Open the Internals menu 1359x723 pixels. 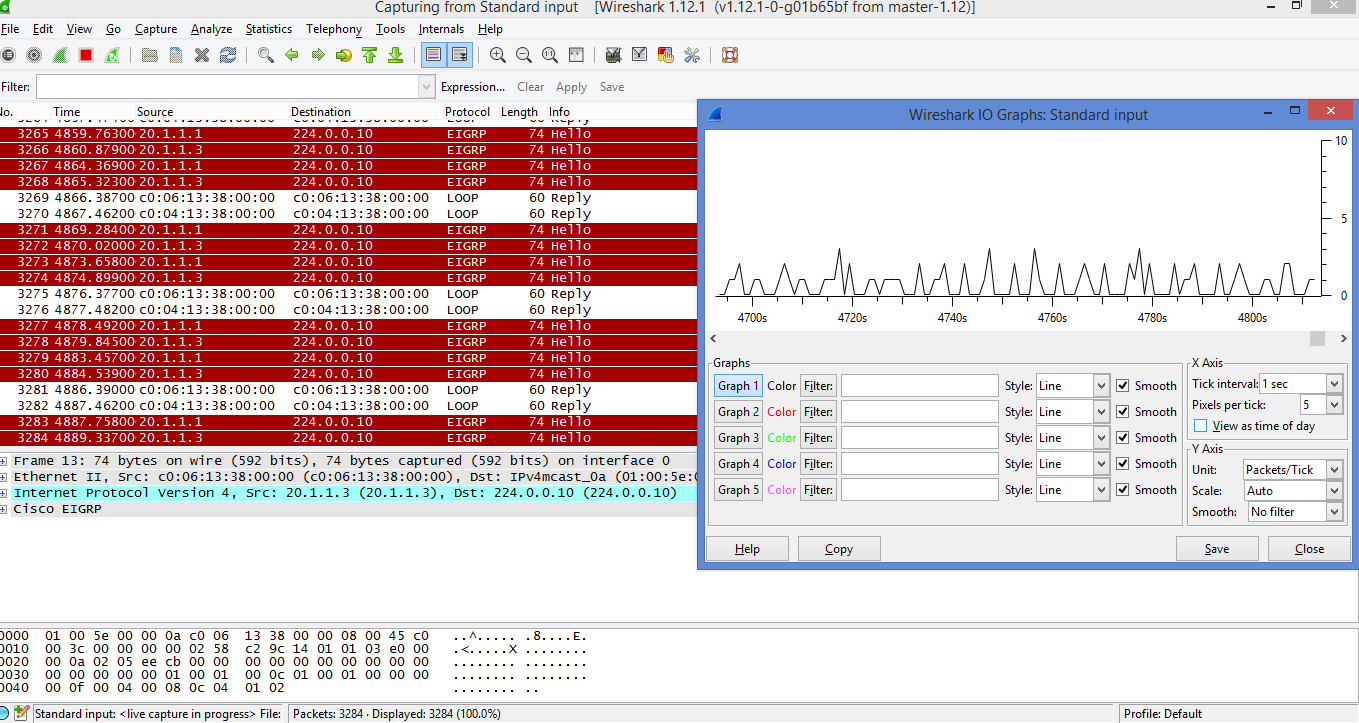(x=441, y=29)
